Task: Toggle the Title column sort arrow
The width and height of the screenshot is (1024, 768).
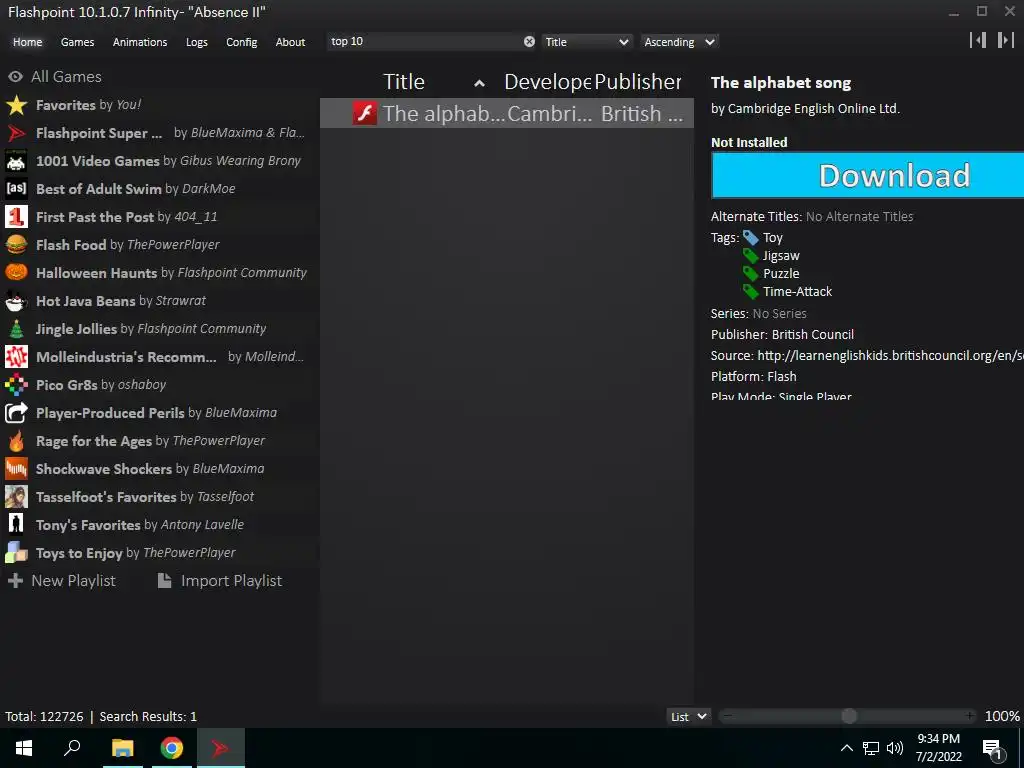Action: (x=479, y=83)
